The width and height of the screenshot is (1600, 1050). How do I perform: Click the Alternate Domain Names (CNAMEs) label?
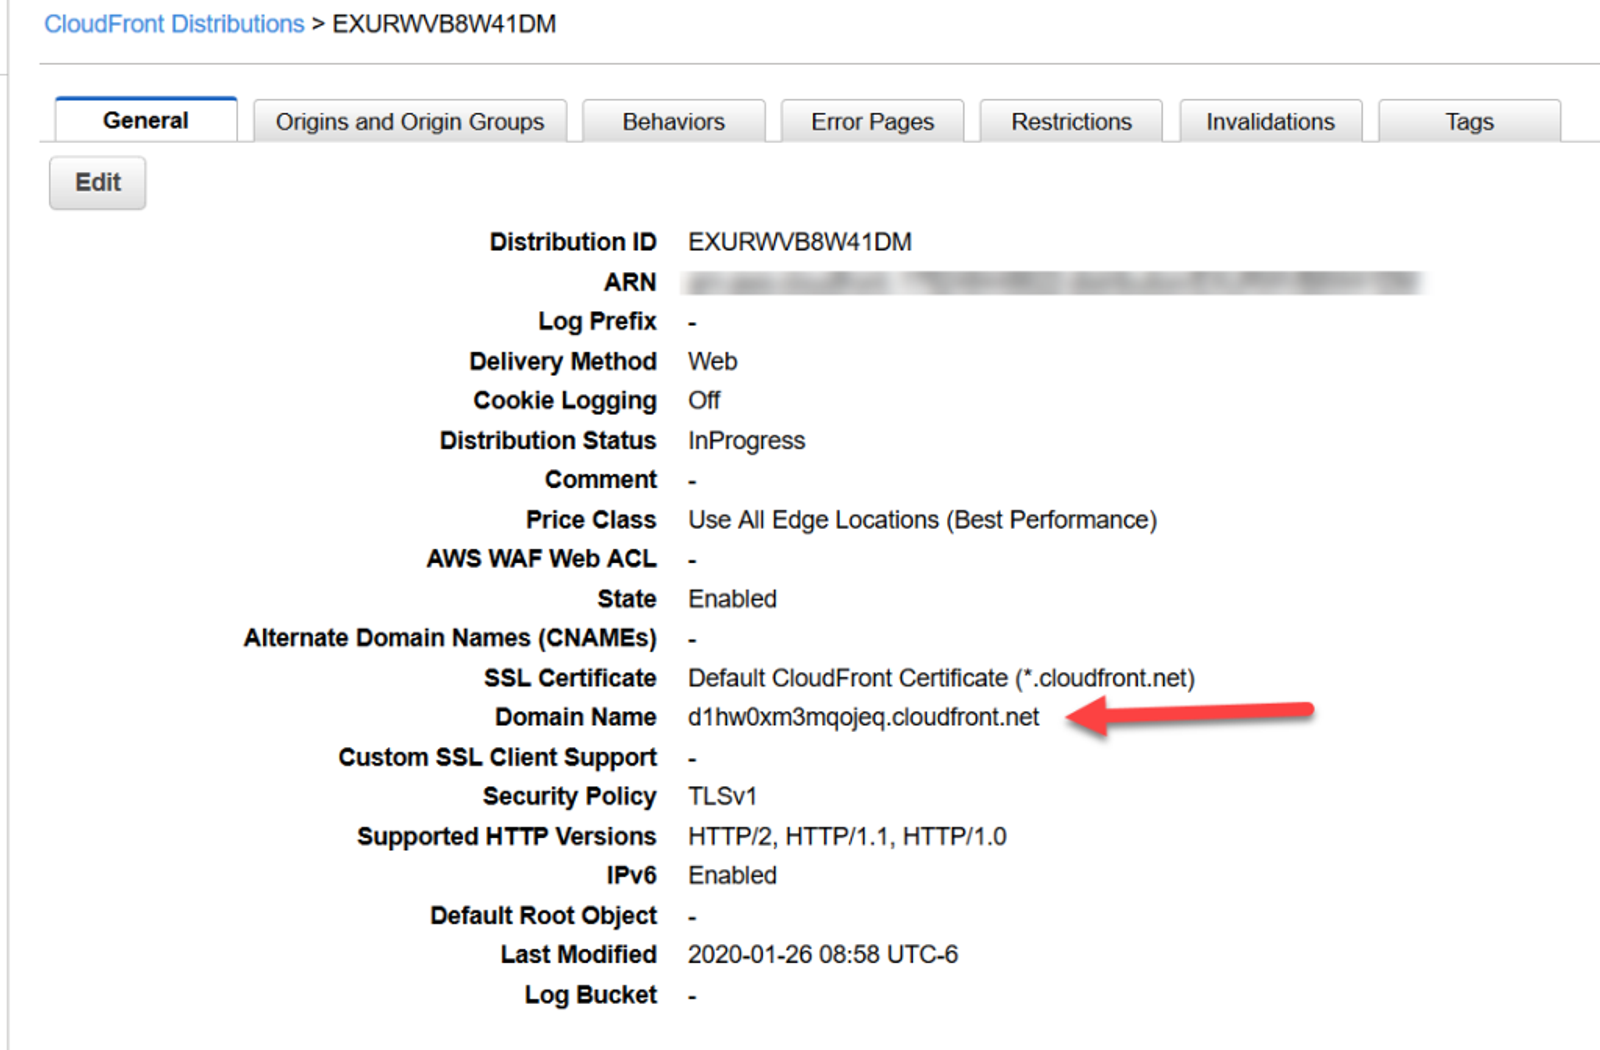click(450, 638)
